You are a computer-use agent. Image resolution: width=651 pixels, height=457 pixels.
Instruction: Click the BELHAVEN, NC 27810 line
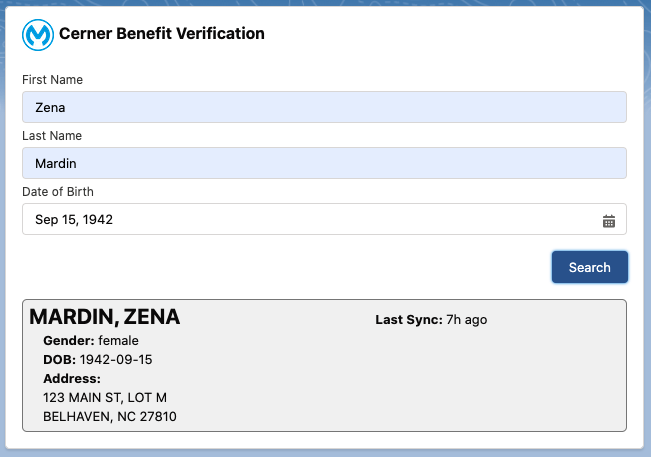coord(110,416)
